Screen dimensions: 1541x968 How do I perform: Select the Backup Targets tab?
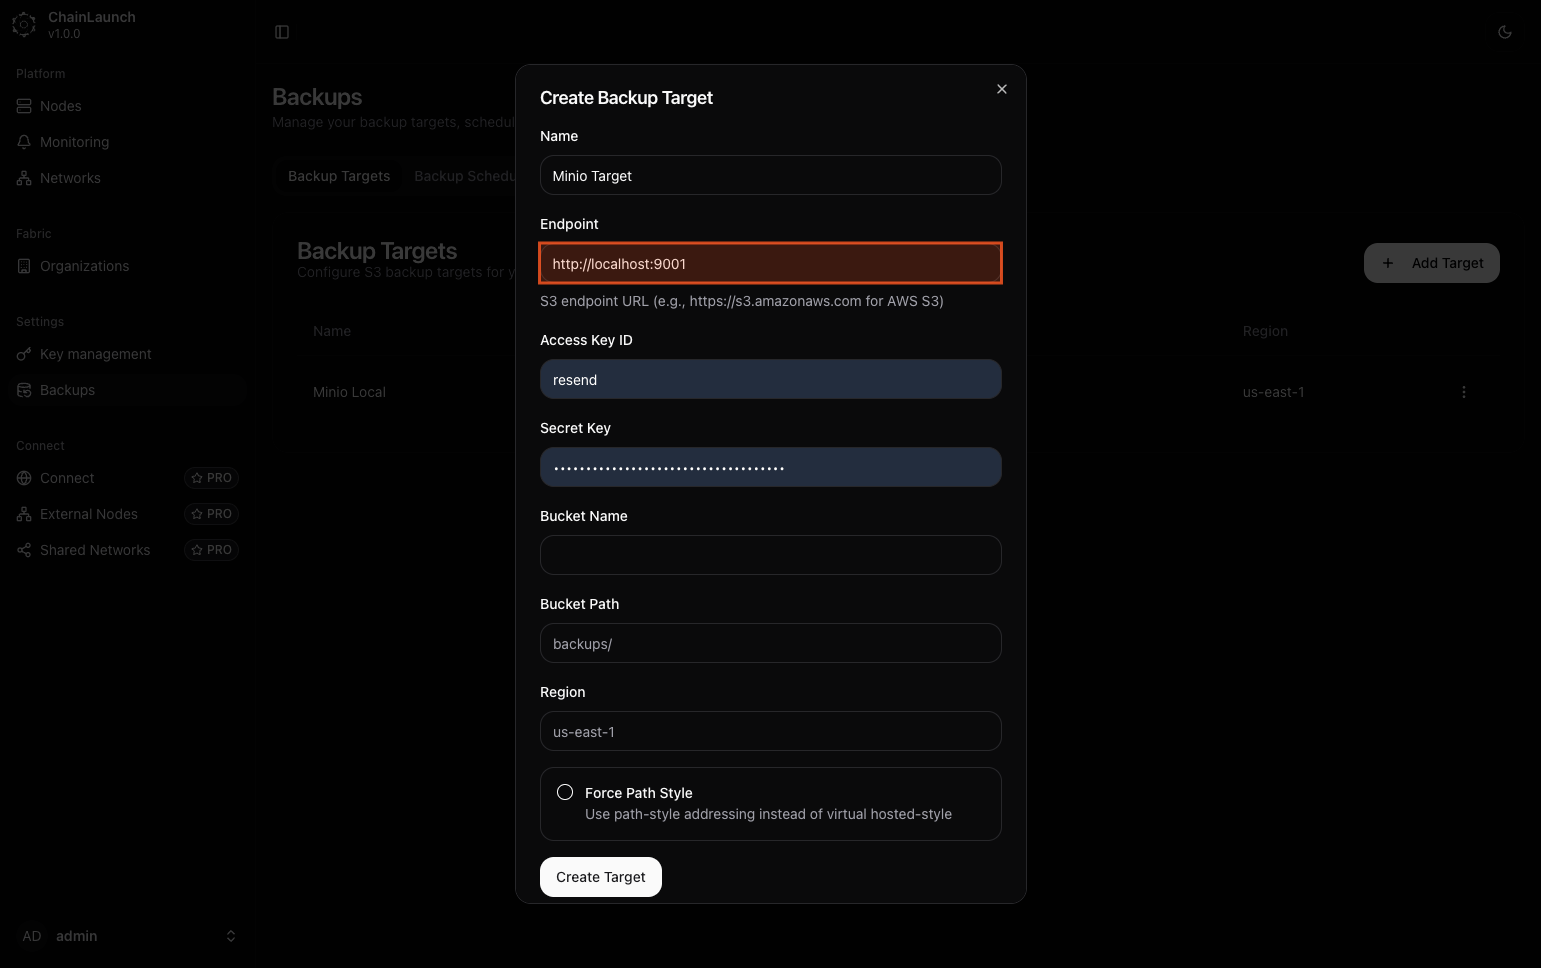(339, 176)
